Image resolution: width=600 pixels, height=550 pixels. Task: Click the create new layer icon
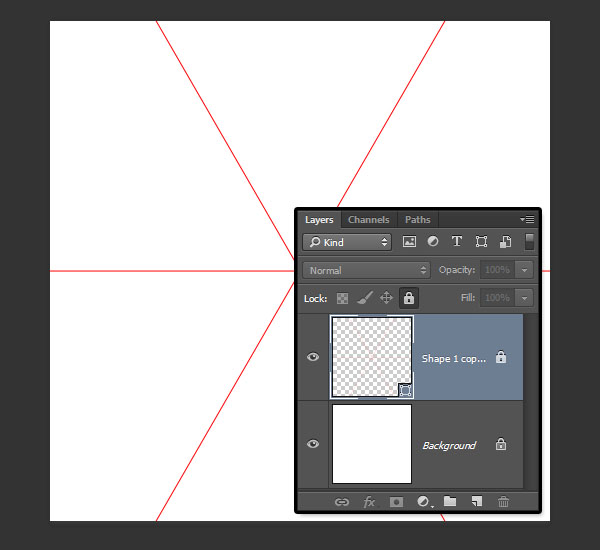tap(477, 502)
